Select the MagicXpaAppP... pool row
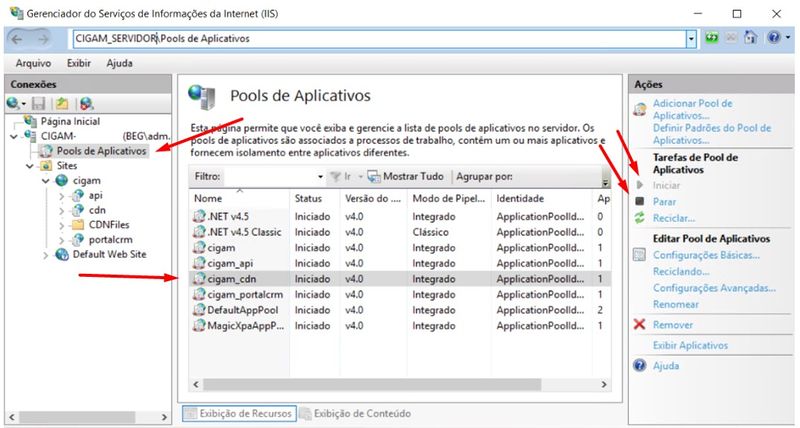 [x=399, y=325]
